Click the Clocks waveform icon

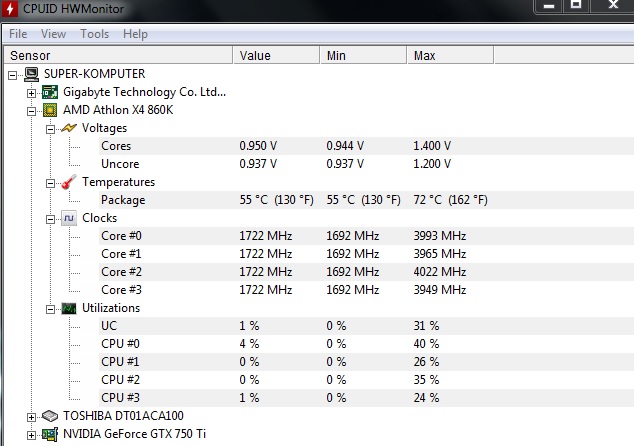69,218
